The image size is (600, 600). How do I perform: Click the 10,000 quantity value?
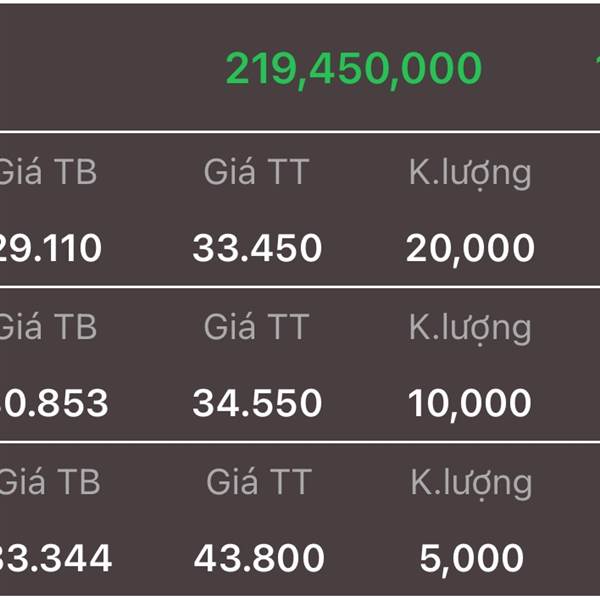click(x=470, y=403)
